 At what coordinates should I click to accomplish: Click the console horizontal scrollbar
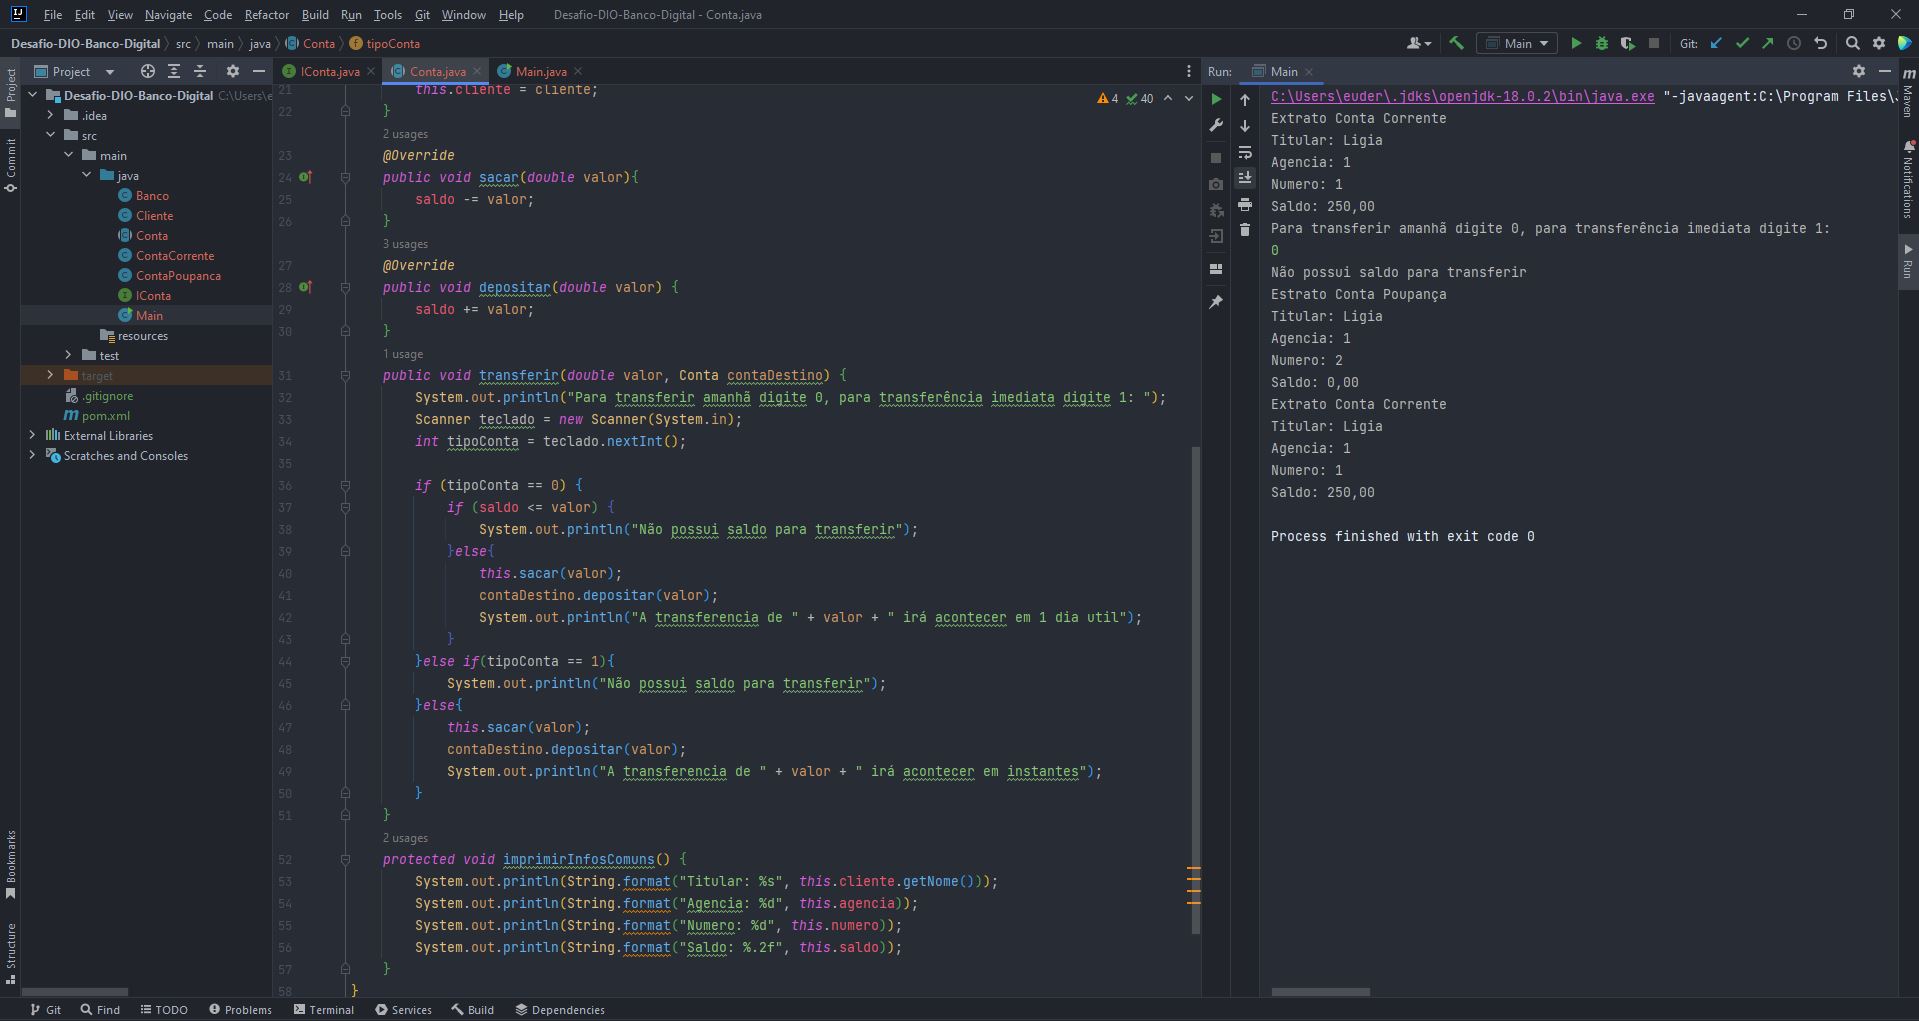coord(1320,992)
